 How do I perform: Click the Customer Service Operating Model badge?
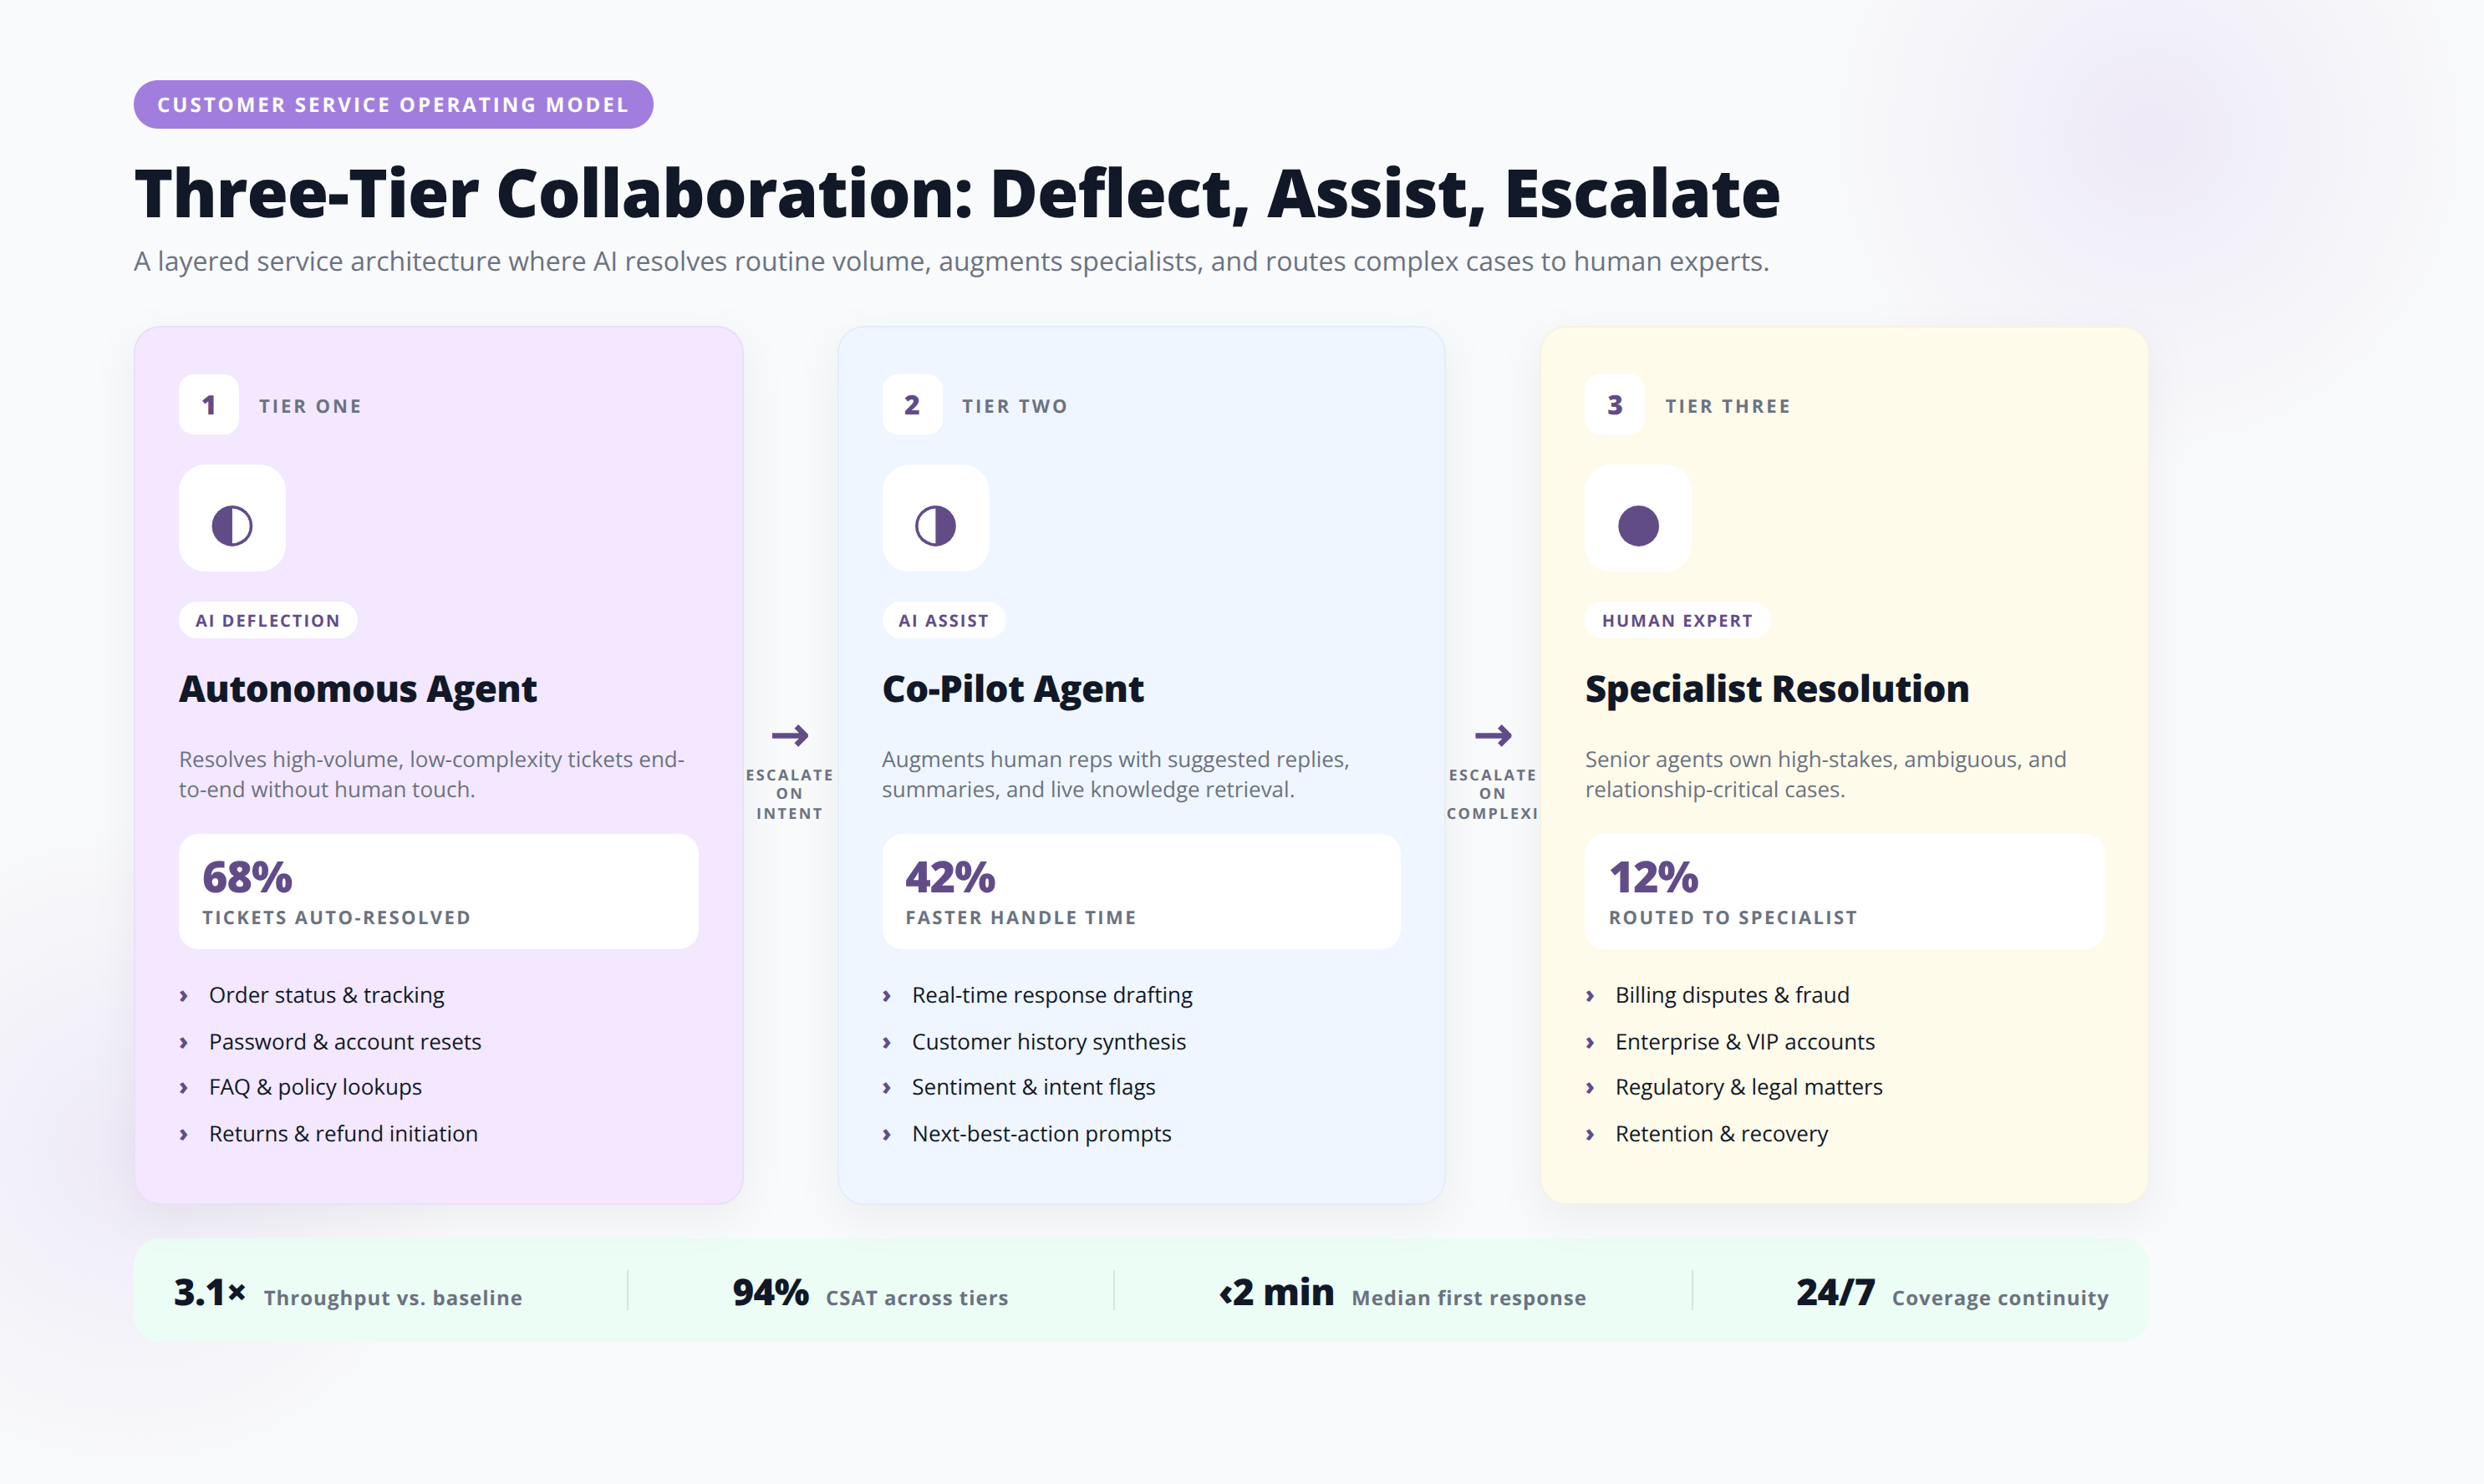point(393,104)
